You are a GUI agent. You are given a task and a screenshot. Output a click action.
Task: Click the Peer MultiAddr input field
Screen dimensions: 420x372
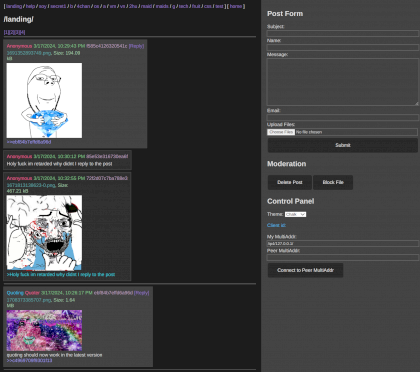(x=343, y=258)
